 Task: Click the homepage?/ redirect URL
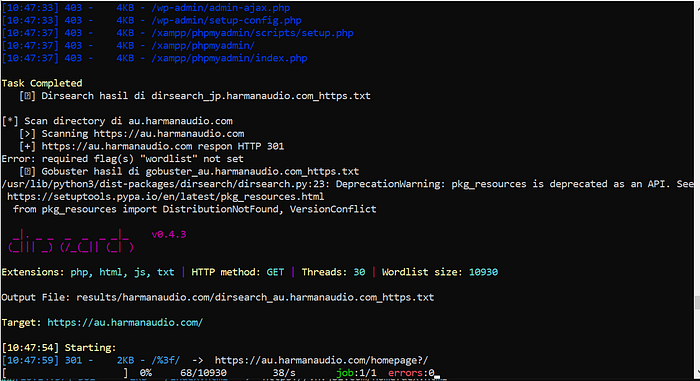321,360
